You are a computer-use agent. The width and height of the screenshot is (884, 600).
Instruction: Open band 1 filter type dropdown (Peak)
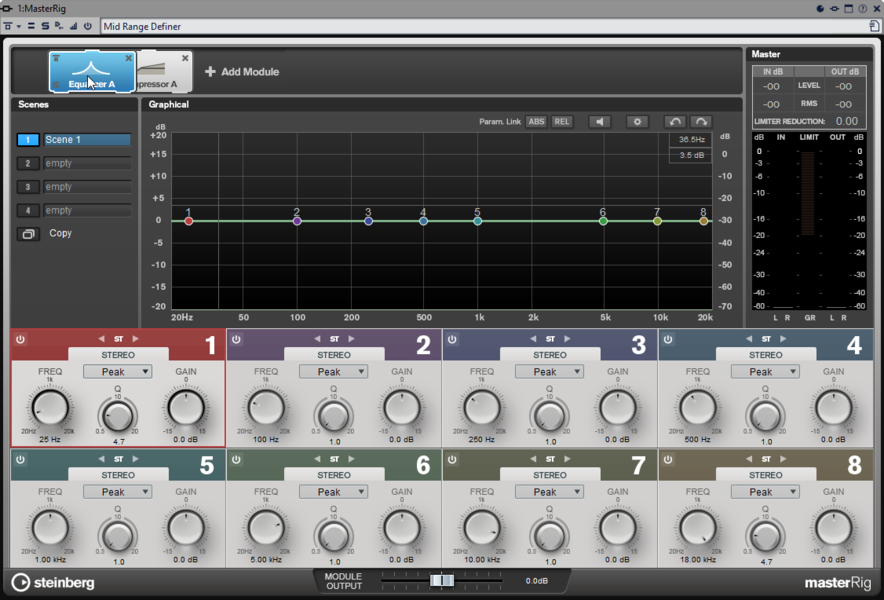pyautogui.click(x=117, y=372)
